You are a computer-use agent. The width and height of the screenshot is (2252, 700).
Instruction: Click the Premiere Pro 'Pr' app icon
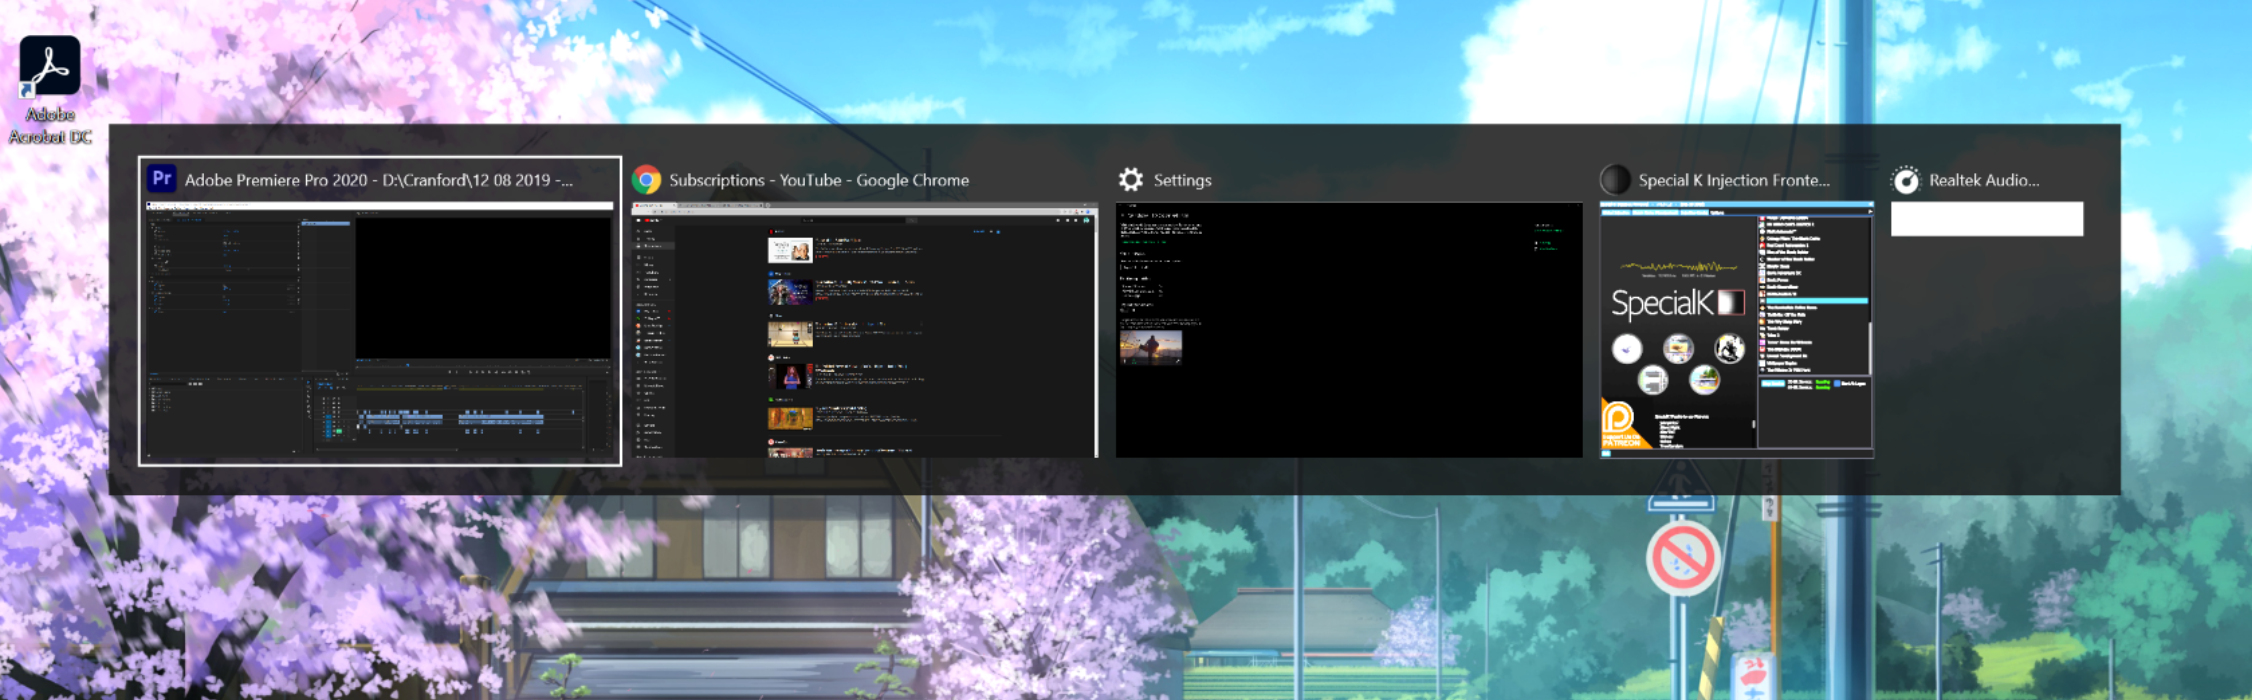pyautogui.click(x=162, y=179)
